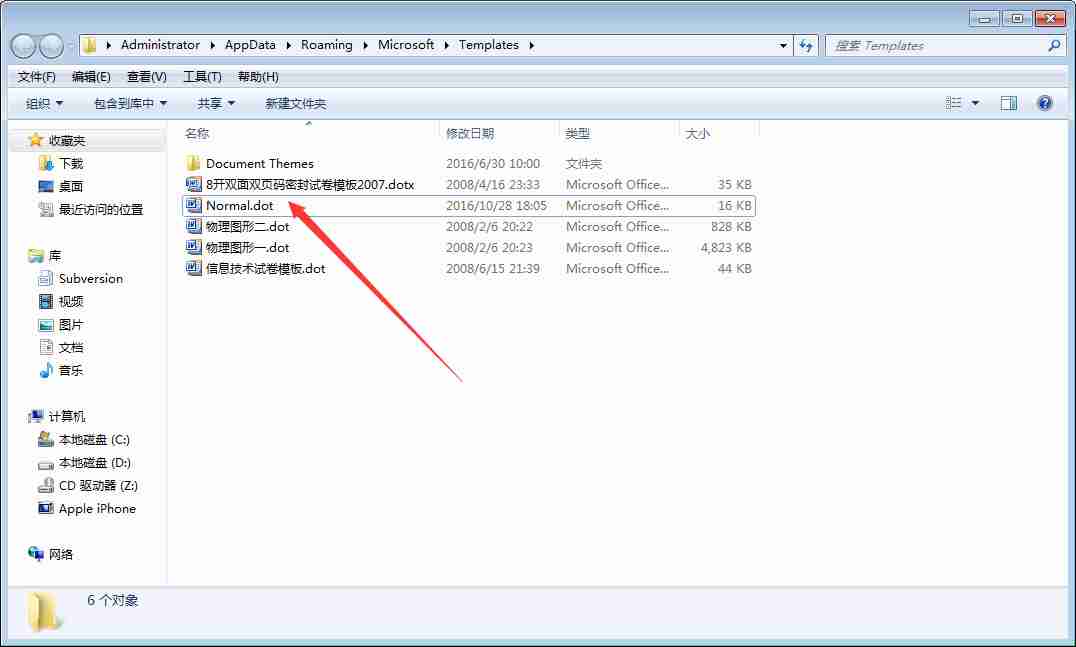
Task: Click the folder icon in the address bar
Action: 91,45
